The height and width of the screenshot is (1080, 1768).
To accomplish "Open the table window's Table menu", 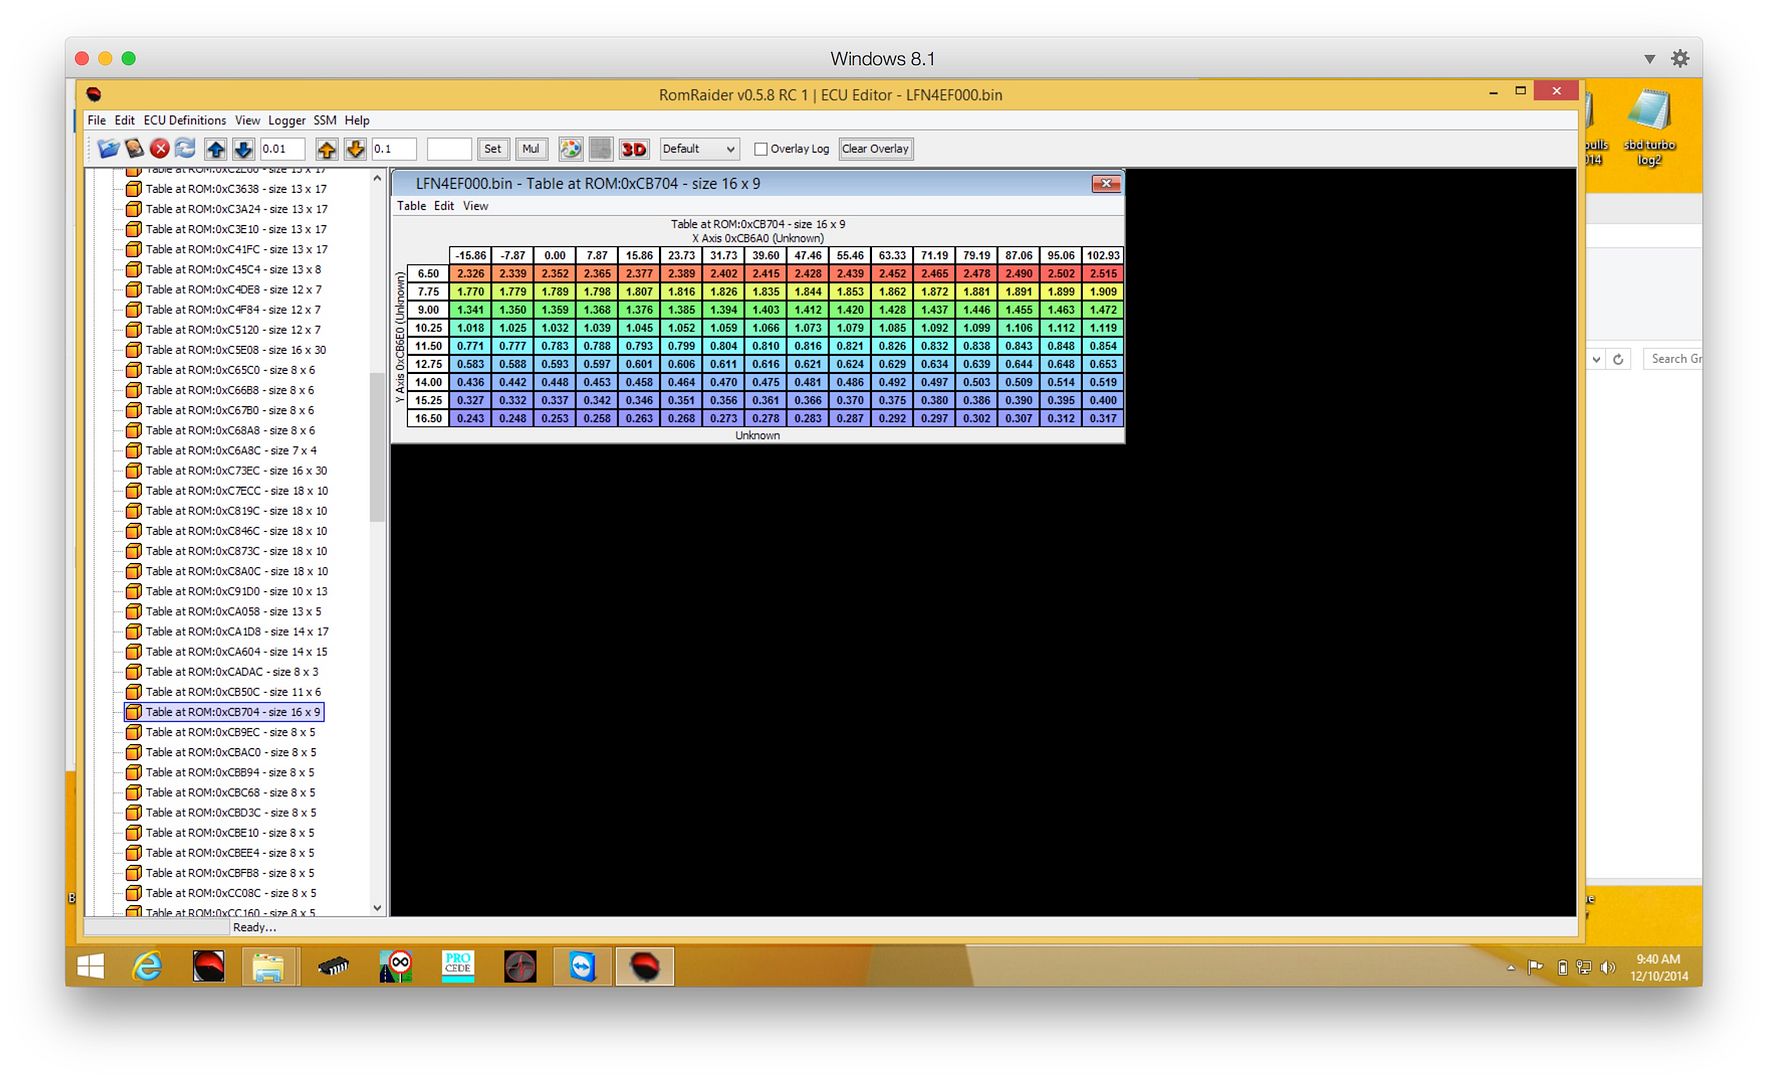I will 411,206.
